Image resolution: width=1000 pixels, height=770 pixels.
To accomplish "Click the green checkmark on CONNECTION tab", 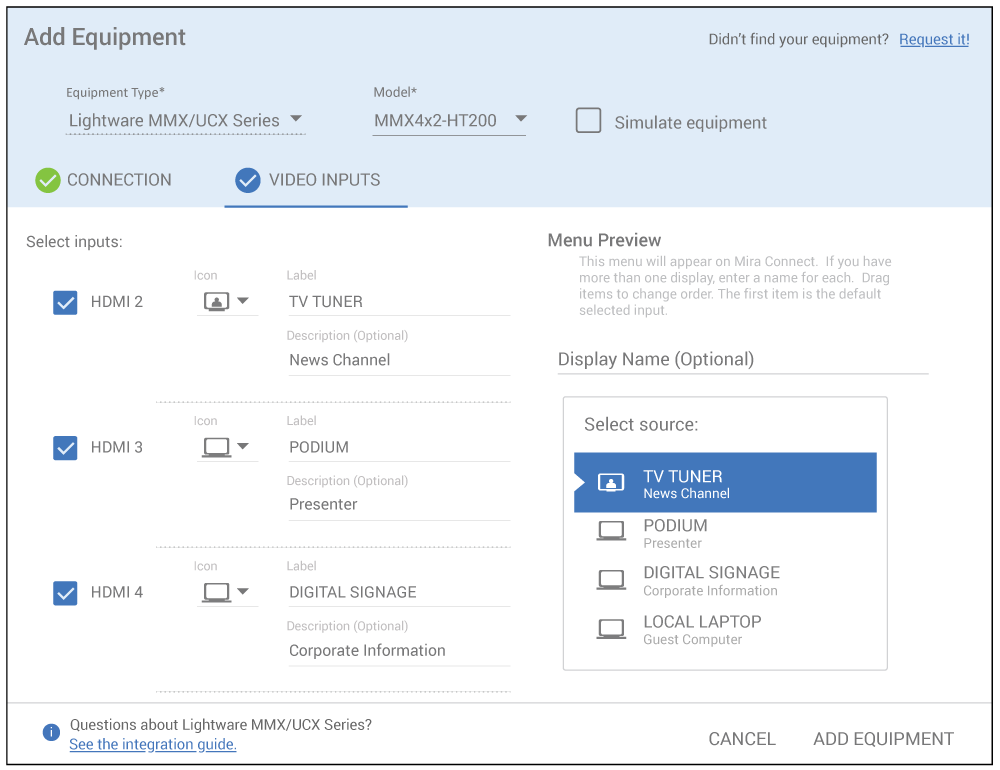I will click(48, 180).
